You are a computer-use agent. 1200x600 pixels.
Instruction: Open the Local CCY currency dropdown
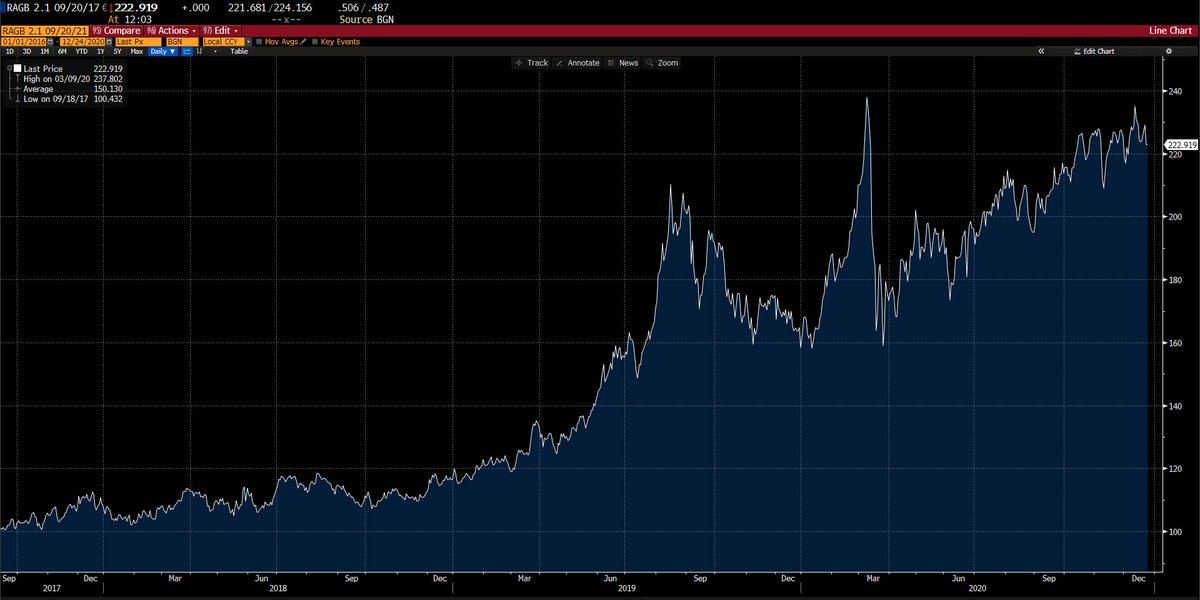click(248, 42)
